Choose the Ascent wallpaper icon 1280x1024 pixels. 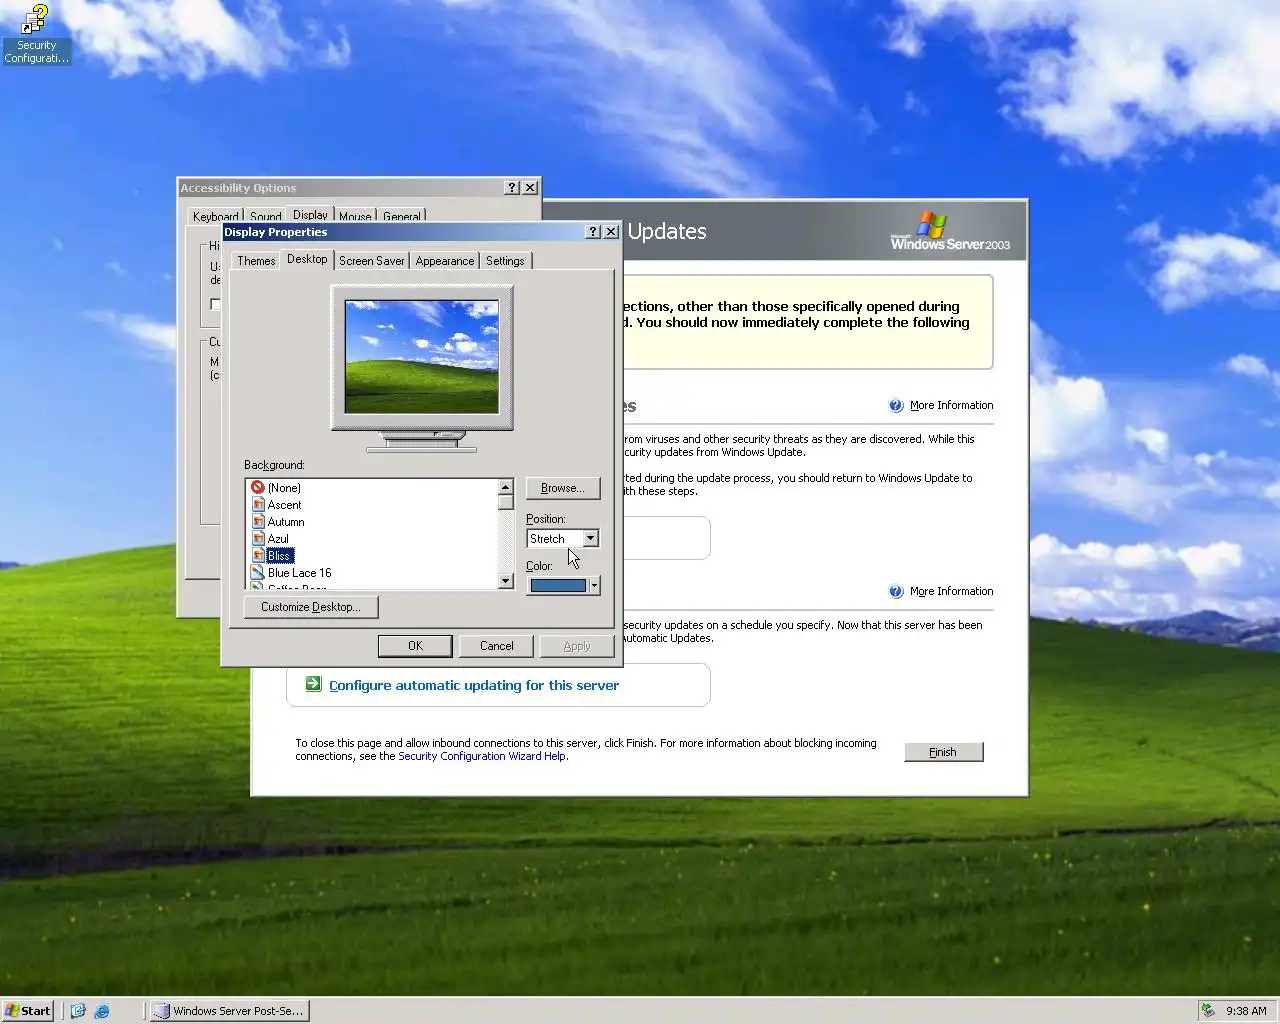pyautogui.click(x=258, y=505)
